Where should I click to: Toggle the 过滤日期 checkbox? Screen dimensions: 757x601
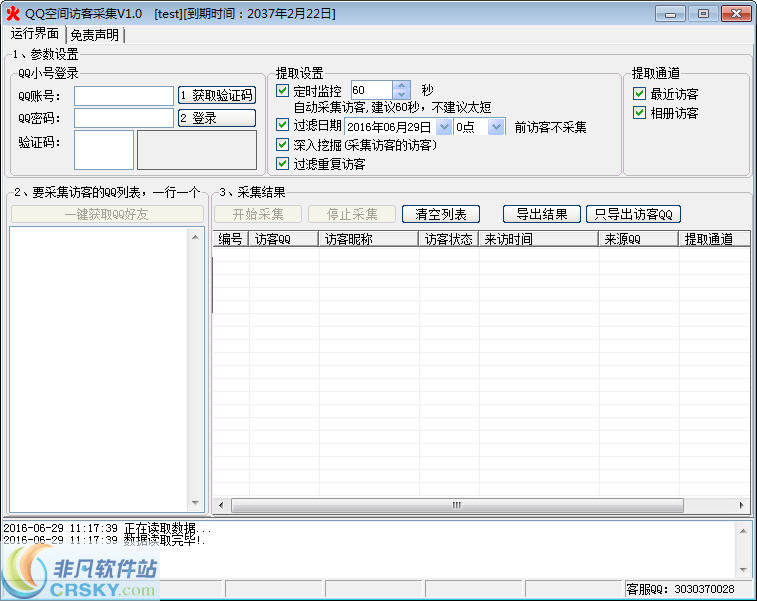click(282, 125)
